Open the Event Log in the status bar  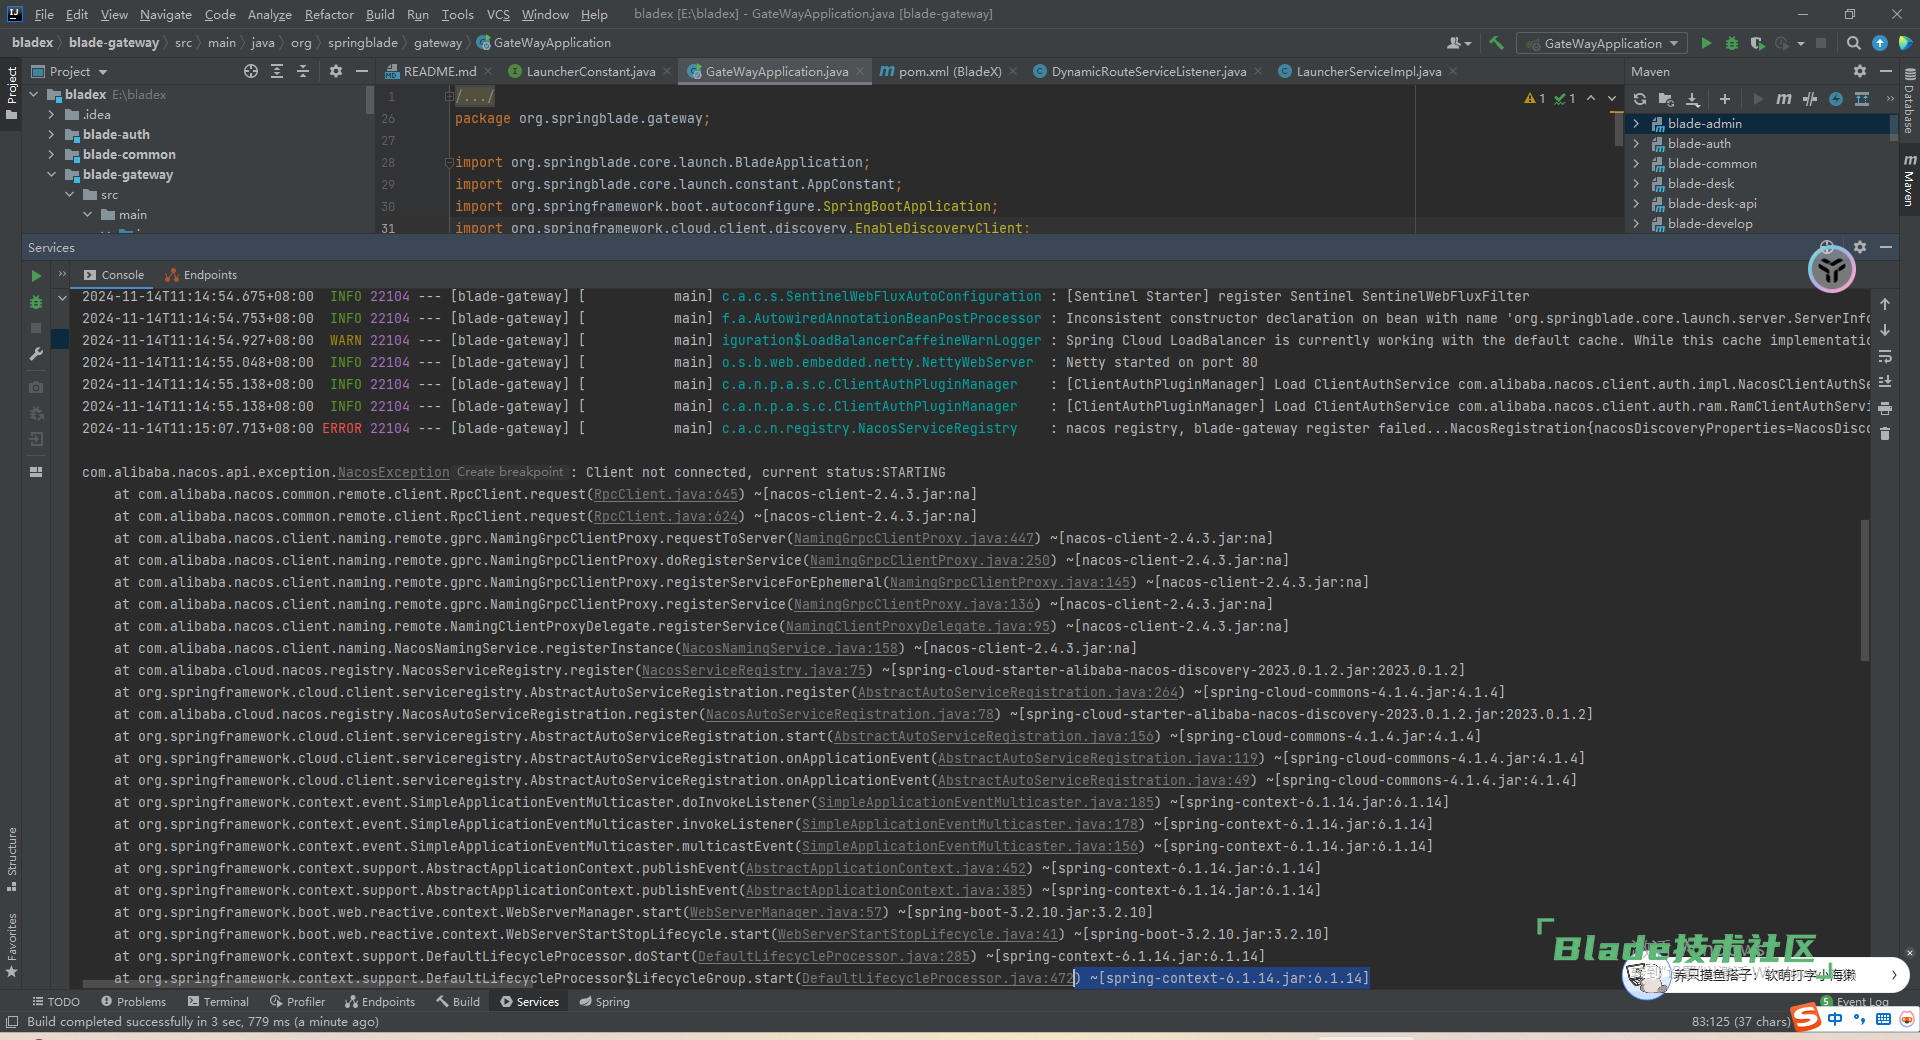1855,1002
